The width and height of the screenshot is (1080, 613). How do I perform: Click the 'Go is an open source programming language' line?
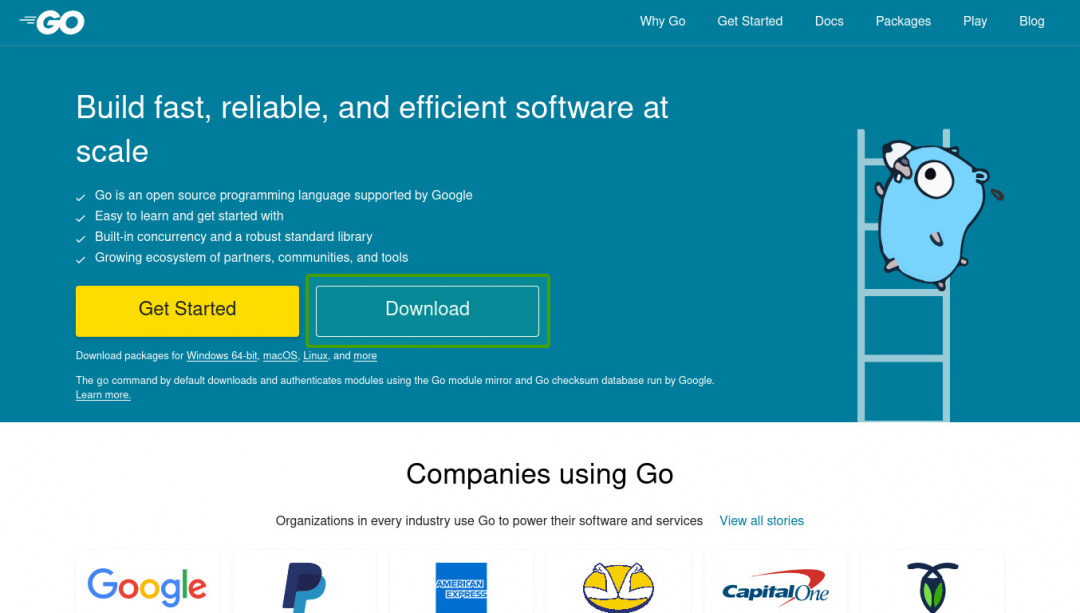pyautogui.click(x=283, y=196)
